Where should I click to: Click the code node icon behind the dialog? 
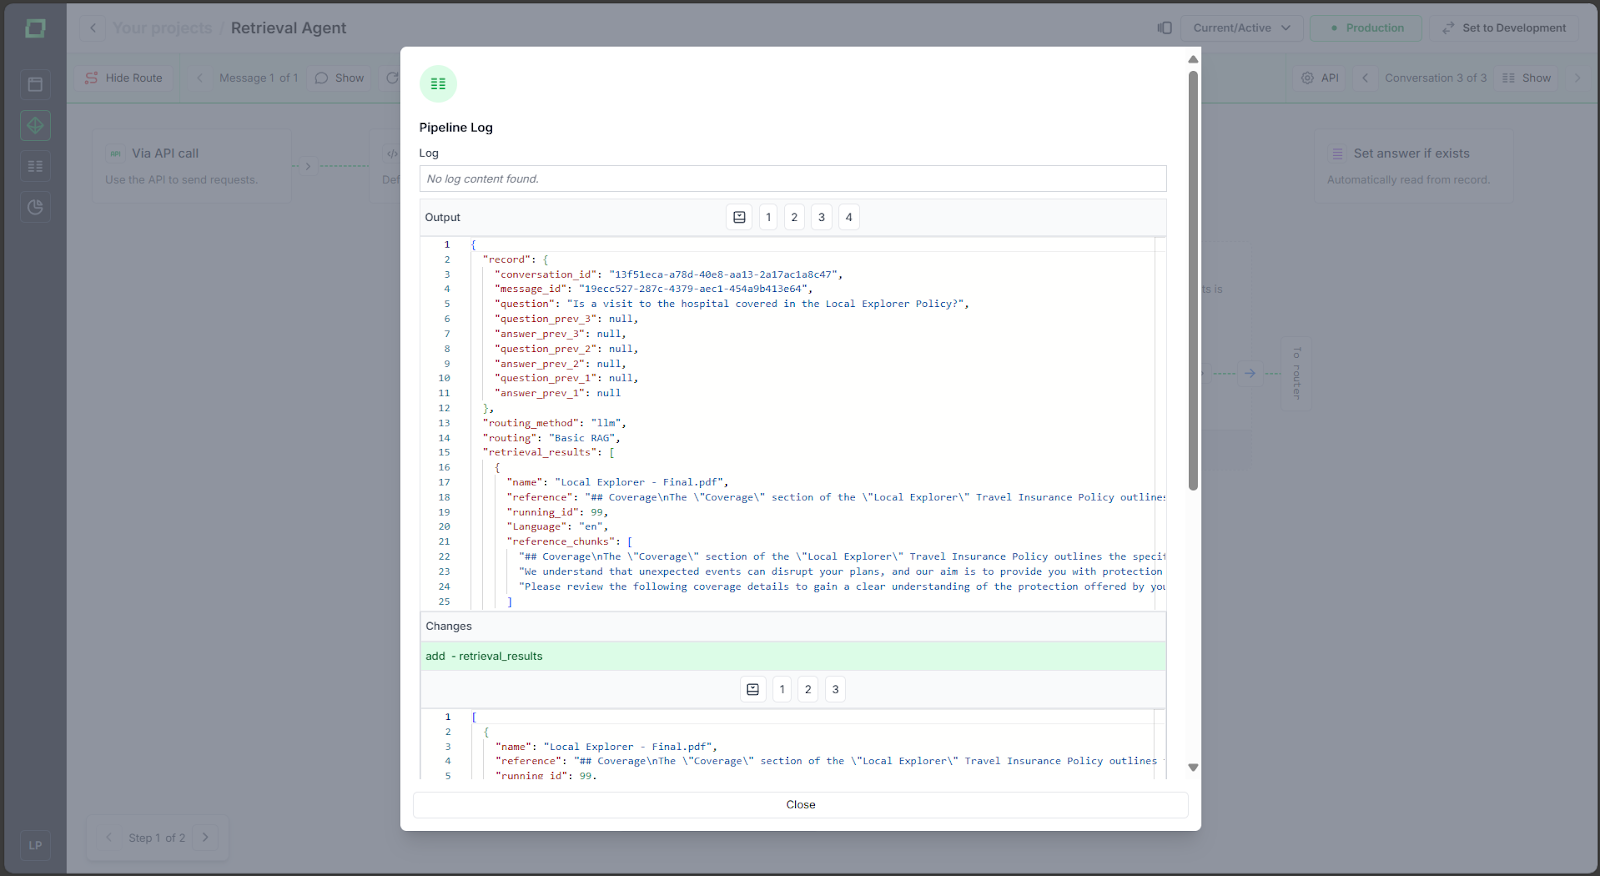pos(391,153)
